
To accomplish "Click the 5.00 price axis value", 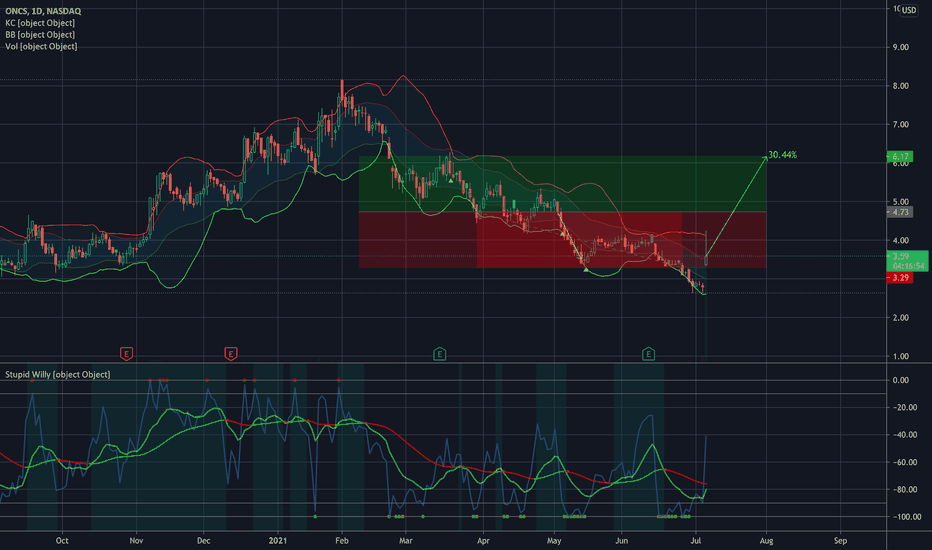I will pyautogui.click(x=900, y=202).
